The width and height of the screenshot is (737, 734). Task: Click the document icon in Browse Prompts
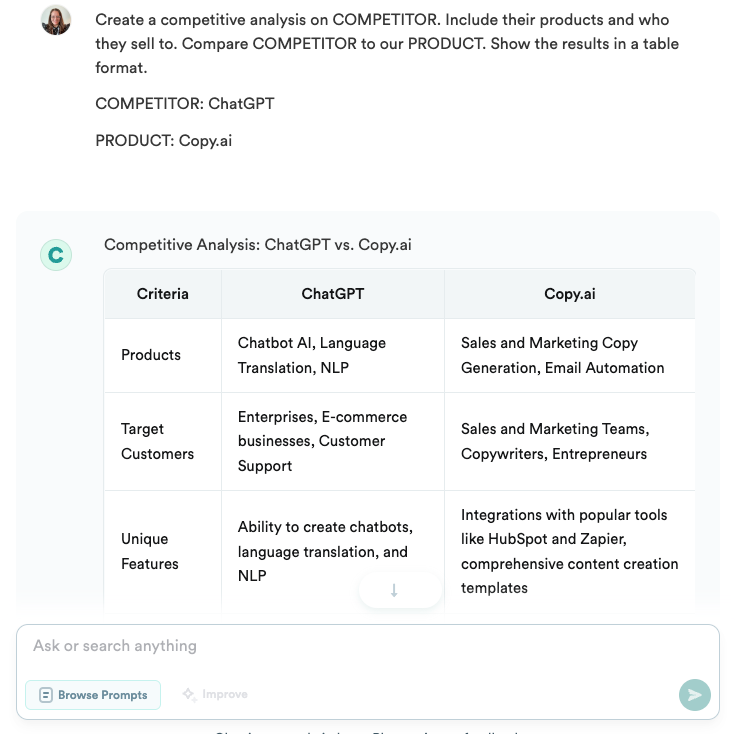click(x=45, y=695)
